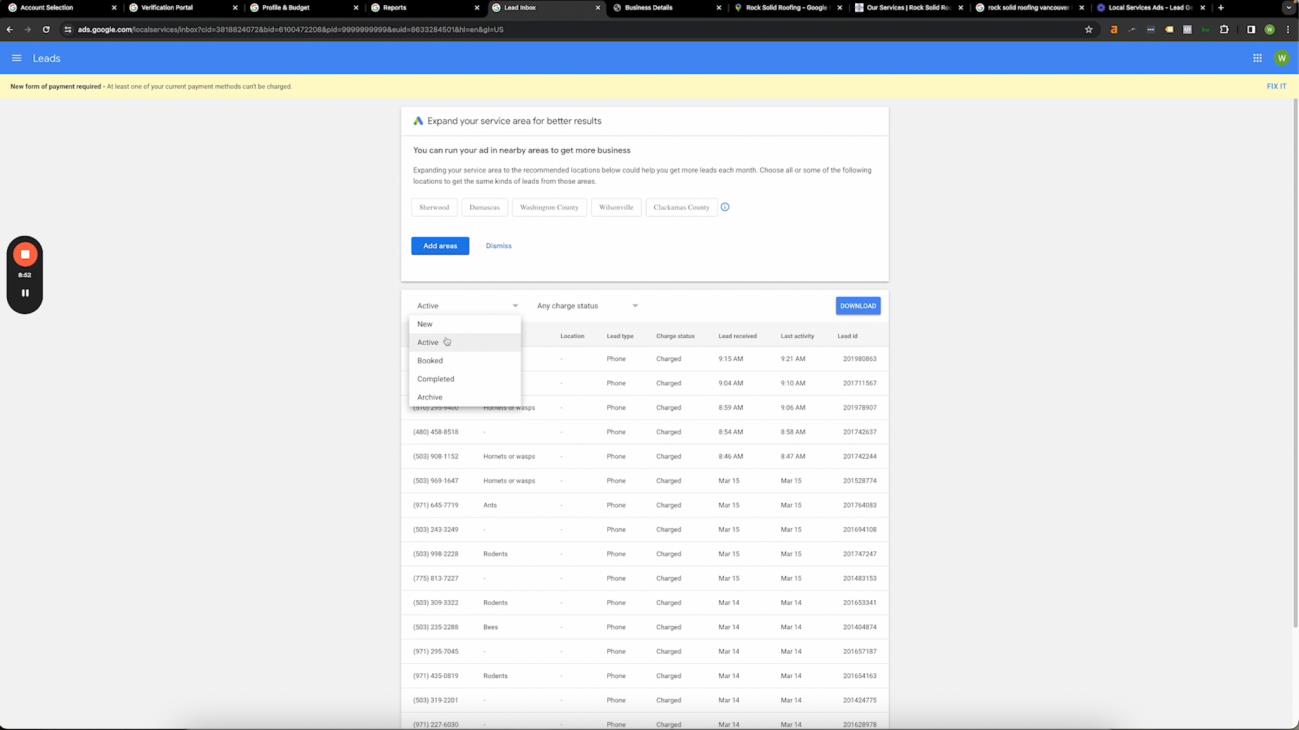Switch to the Business Details tab

point(666,8)
